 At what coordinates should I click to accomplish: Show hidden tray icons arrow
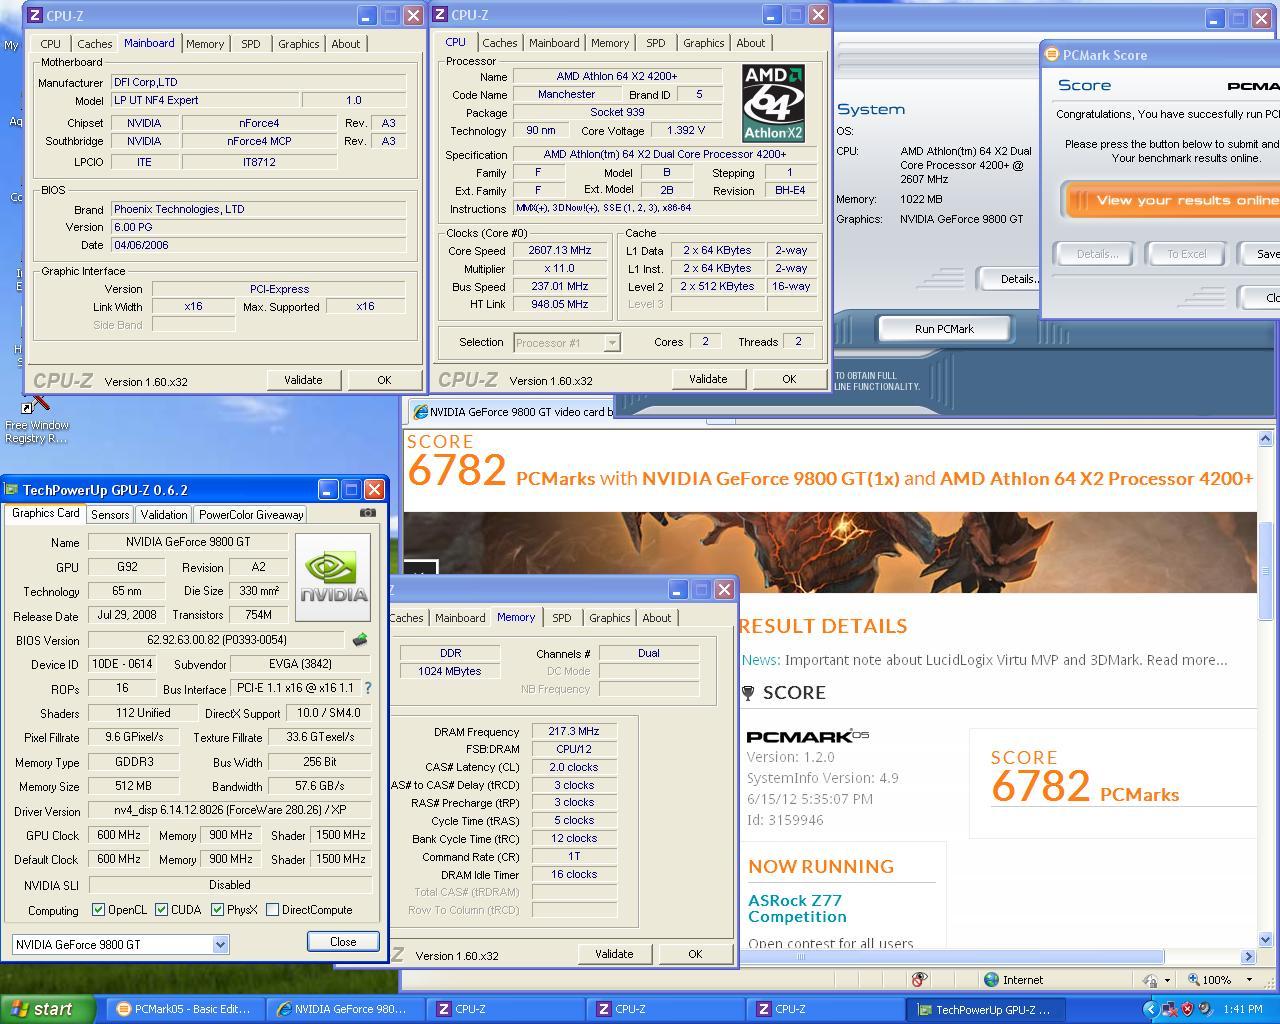[x=1150, y=1009]
